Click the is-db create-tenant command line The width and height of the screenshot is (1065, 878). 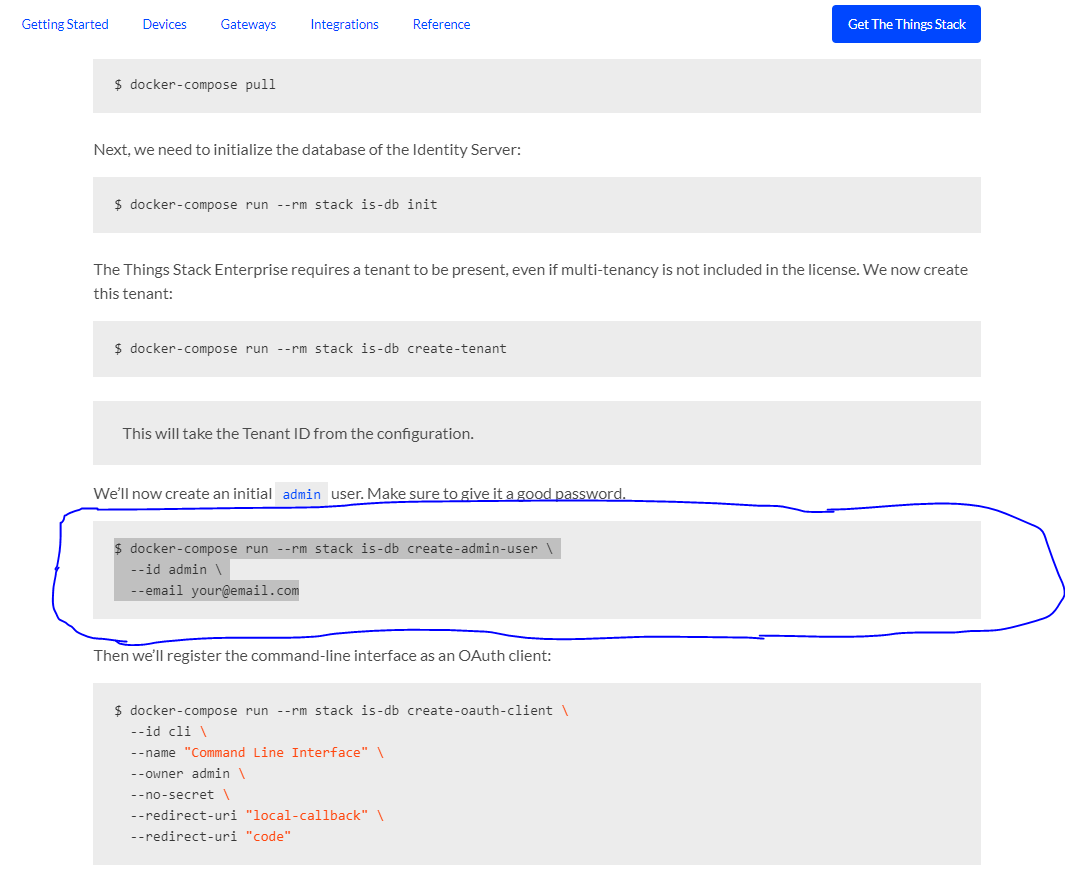click(310, 349)
